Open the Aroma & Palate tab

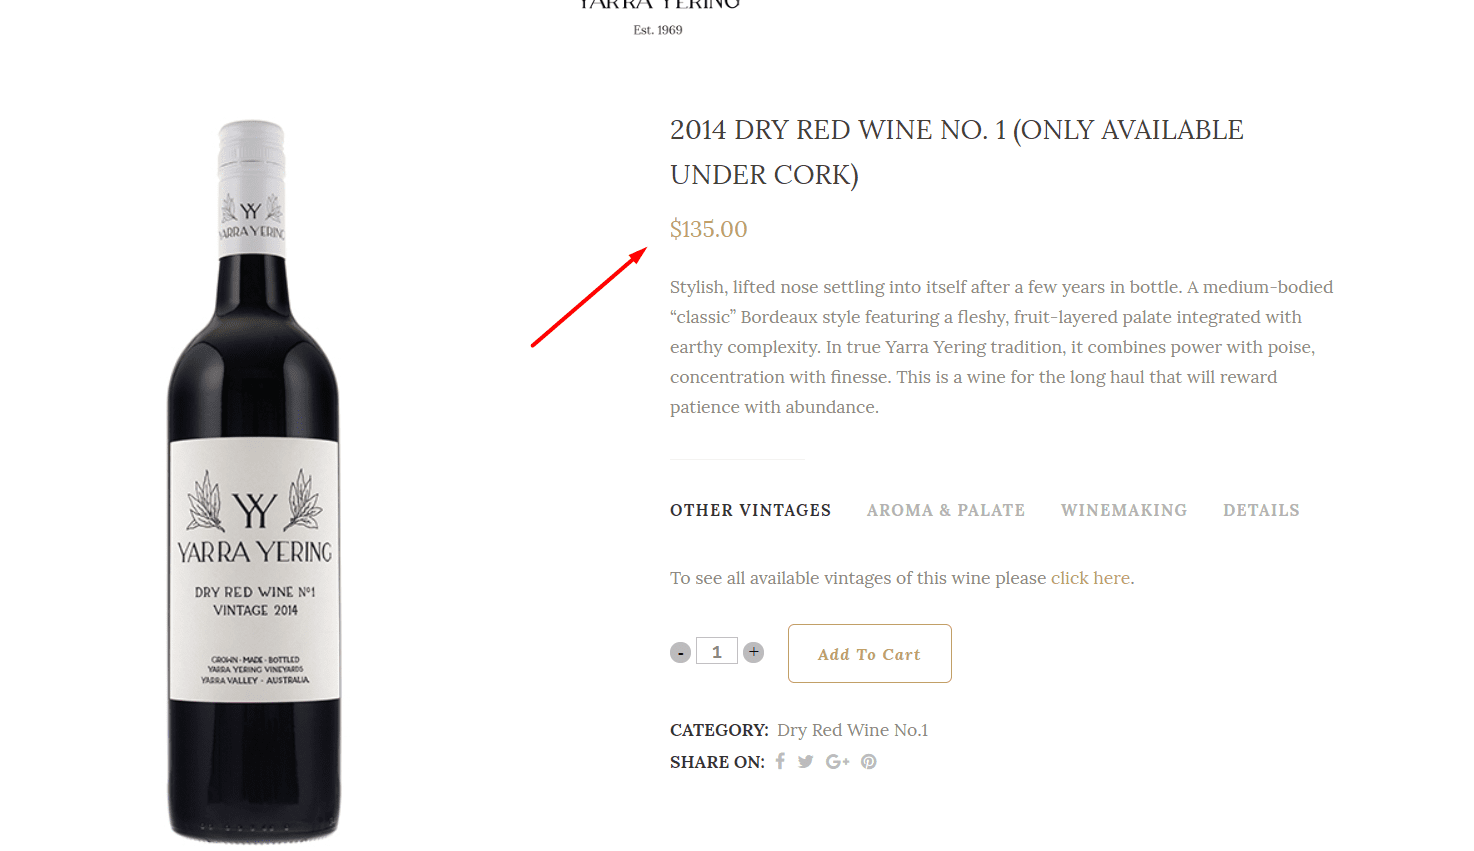[946, 510]
